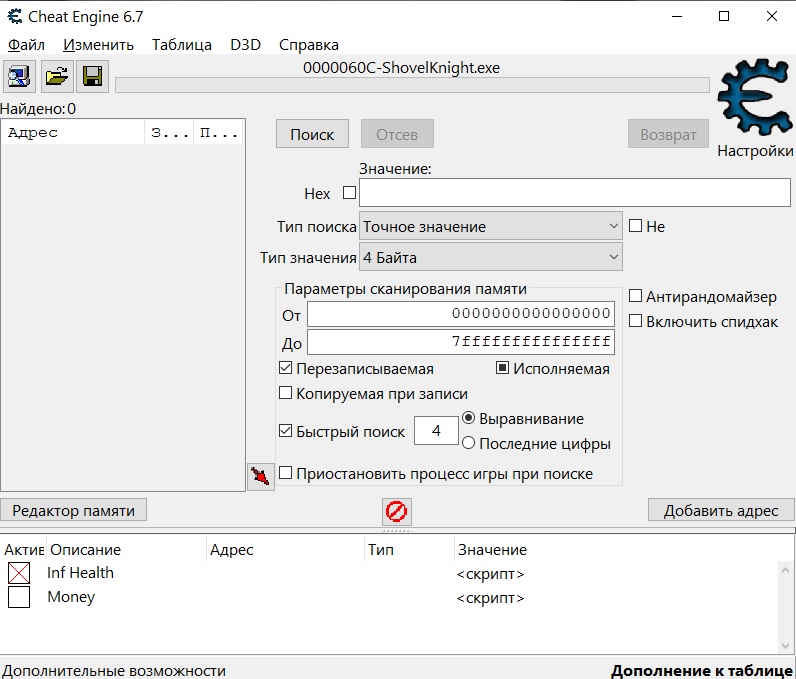This screenshot has width=796, height=679.
Task: Expand the Тип поиска dropdown
Action: point(490,226)
